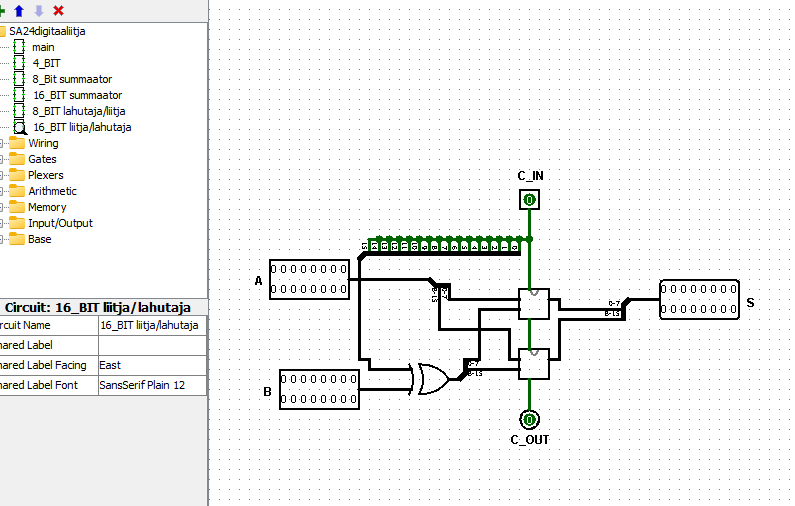Toggle the C_IN input pin value

point(529,200)
